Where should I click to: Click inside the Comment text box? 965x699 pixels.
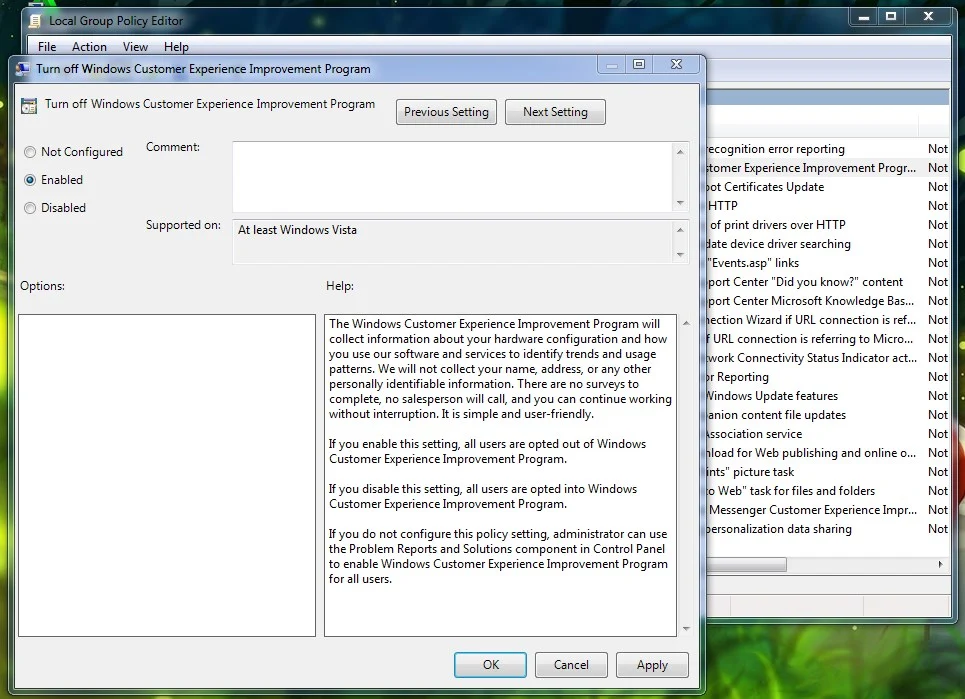tap(452, 177)
